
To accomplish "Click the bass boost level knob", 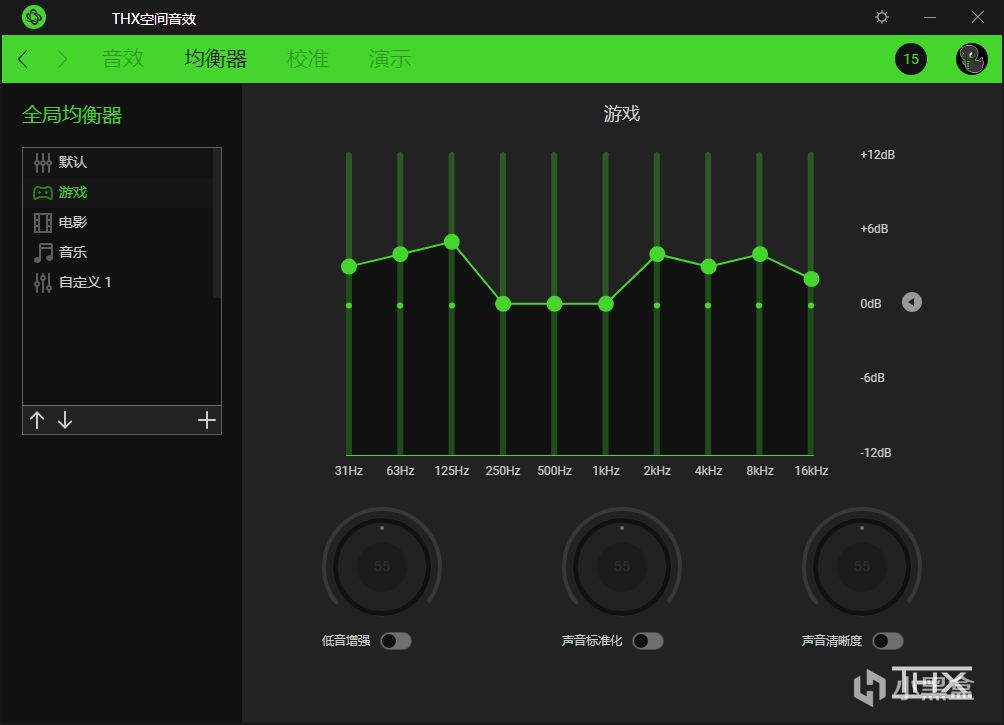I will [382, 566].
